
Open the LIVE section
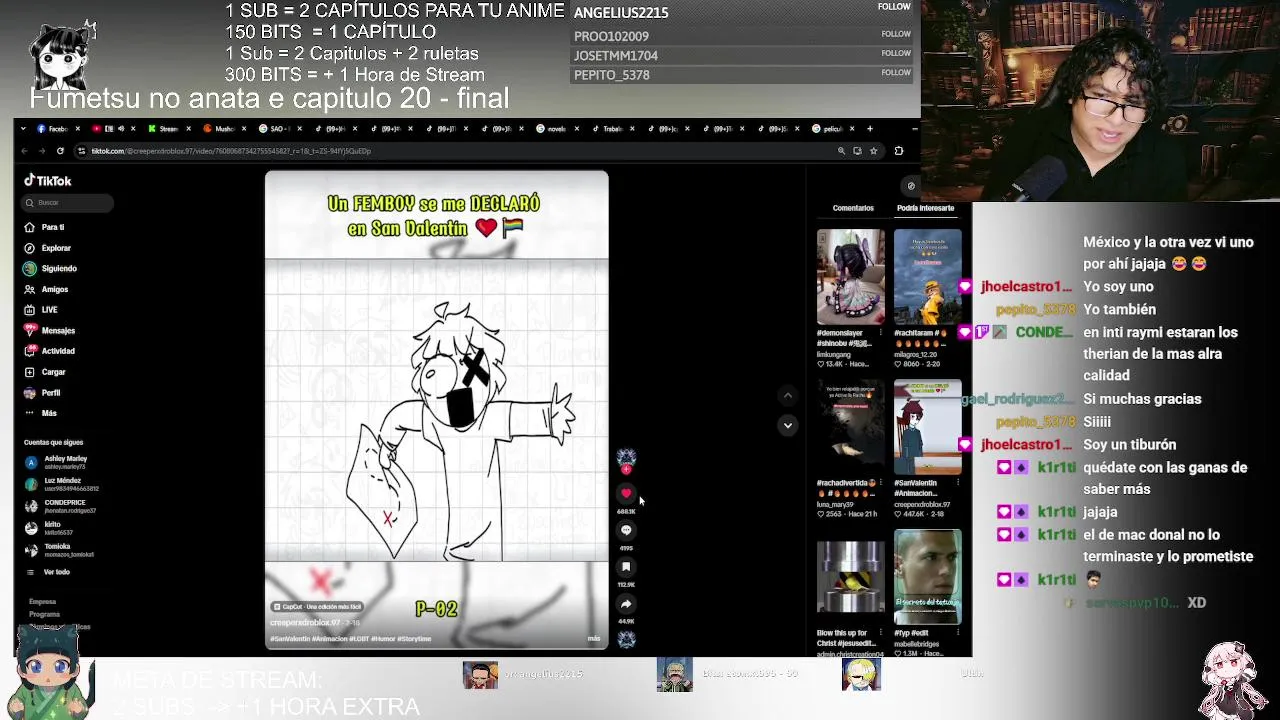[x=42, y=310]
